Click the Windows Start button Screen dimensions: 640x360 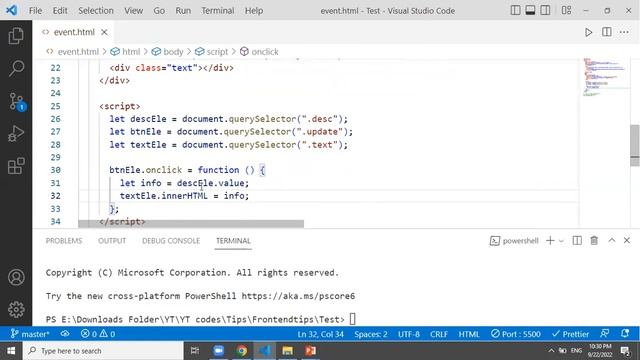tap(11, 351)
